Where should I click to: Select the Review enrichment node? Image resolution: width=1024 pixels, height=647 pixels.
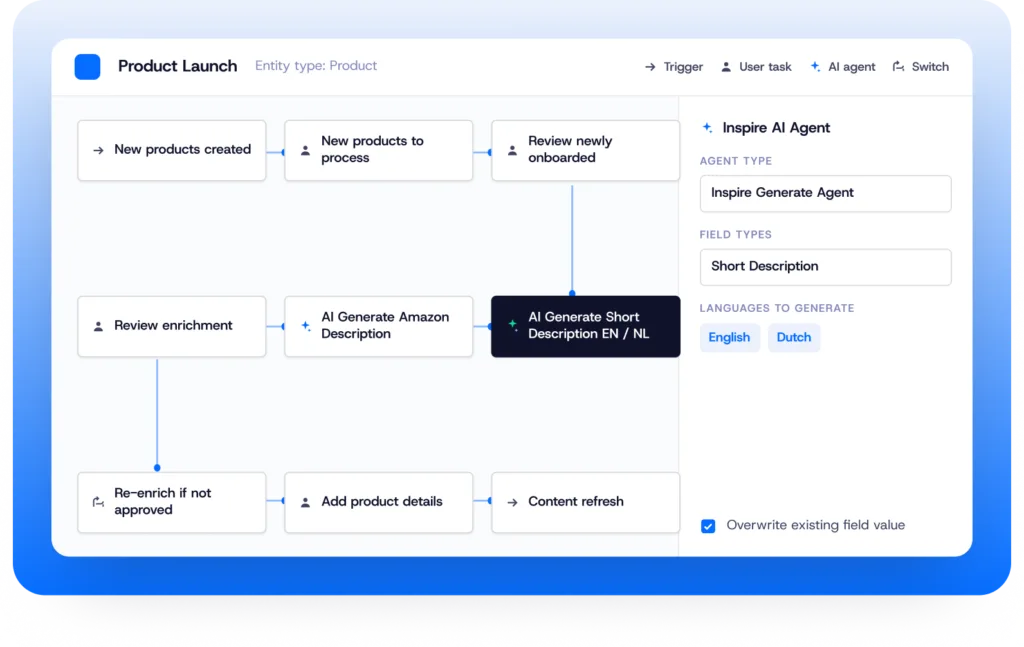point(172,326)
